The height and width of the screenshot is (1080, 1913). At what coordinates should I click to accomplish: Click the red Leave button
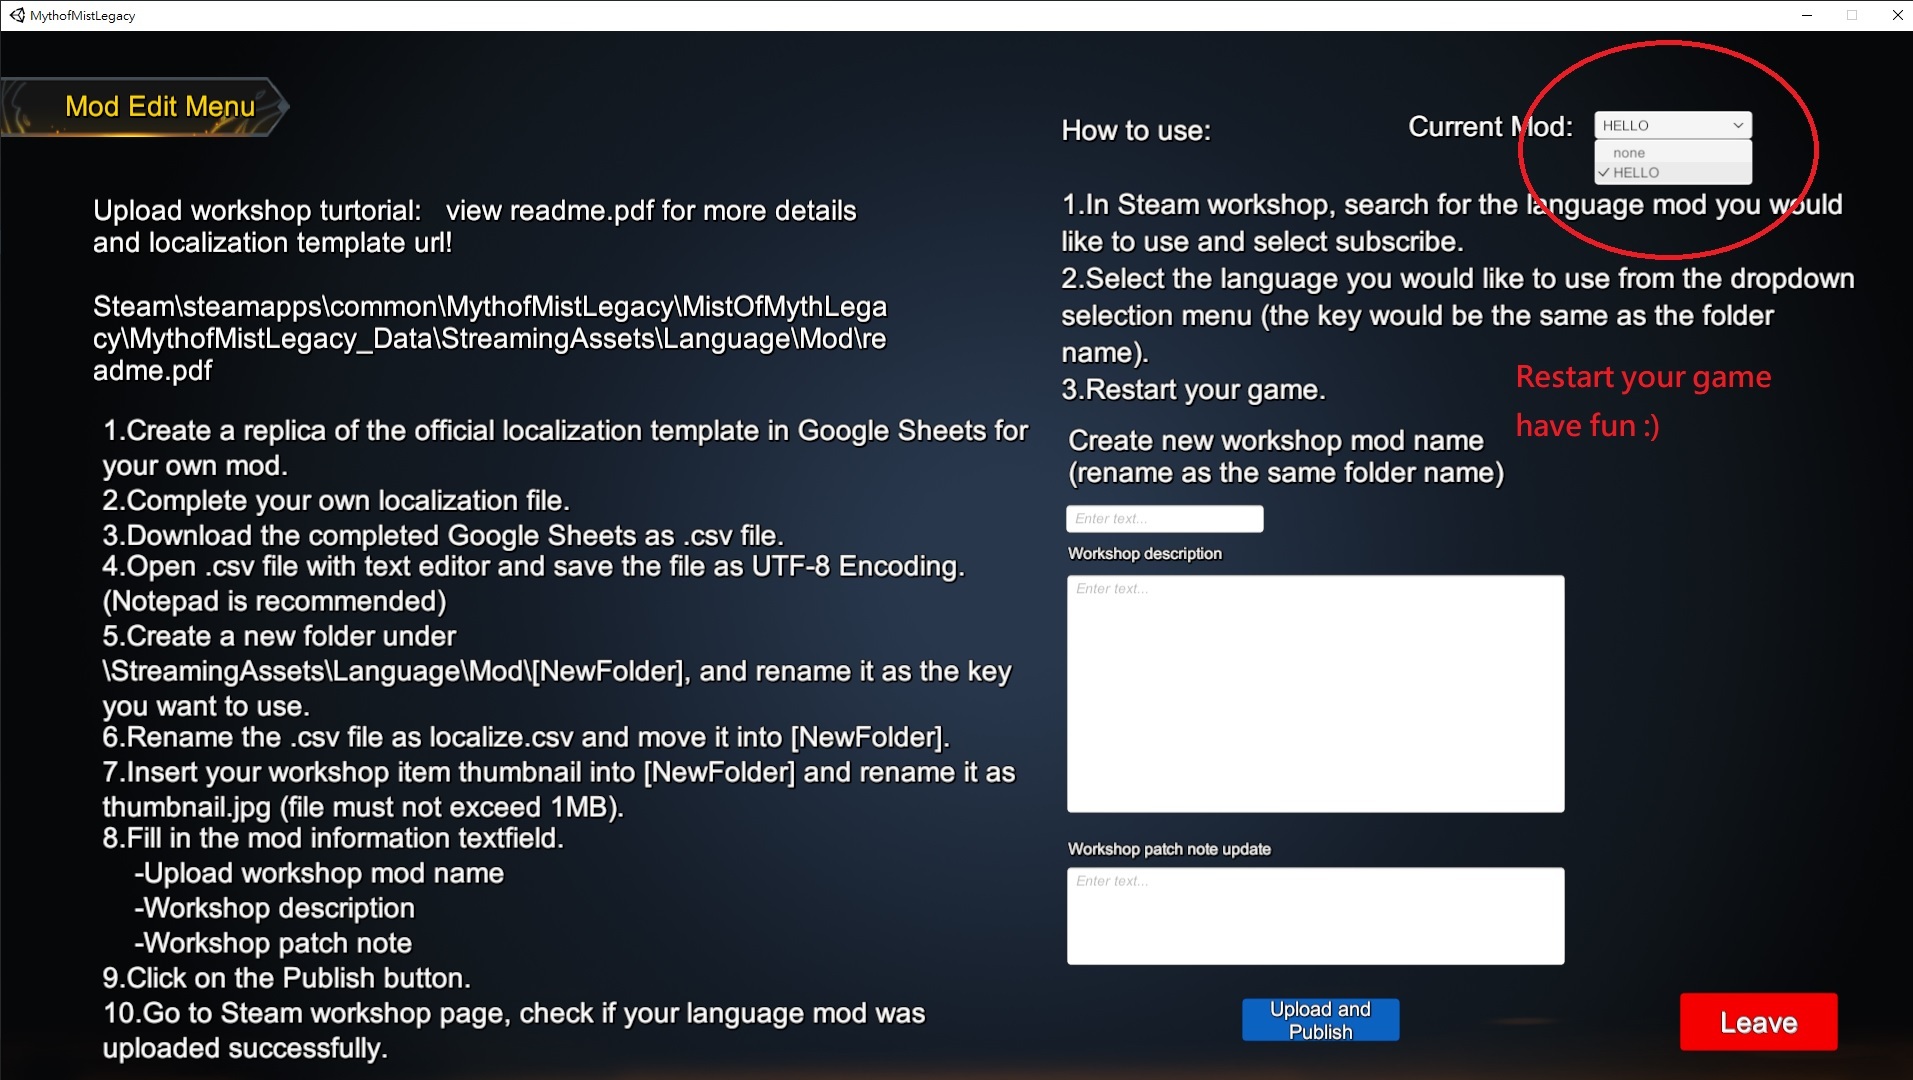(1758, 1022)
